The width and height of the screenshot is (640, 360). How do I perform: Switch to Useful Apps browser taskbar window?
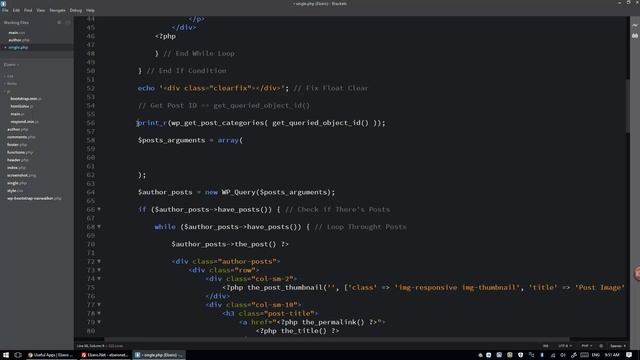(50, 355)
